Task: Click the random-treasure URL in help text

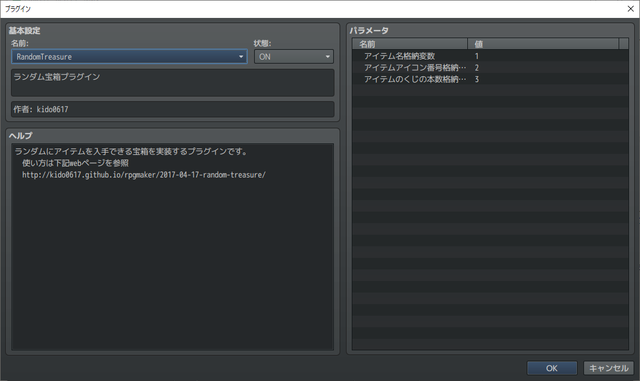Action: click(x=144, y=175)
